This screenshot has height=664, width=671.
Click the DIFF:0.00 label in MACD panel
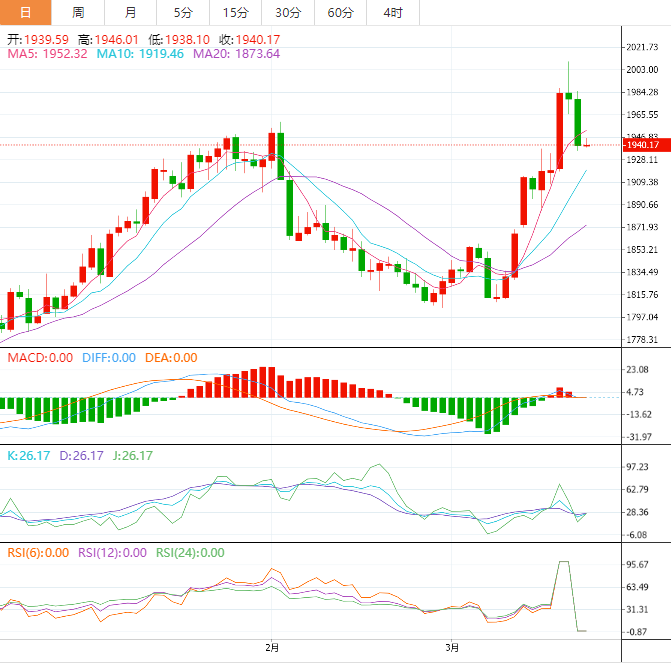(x=108, y=357)
